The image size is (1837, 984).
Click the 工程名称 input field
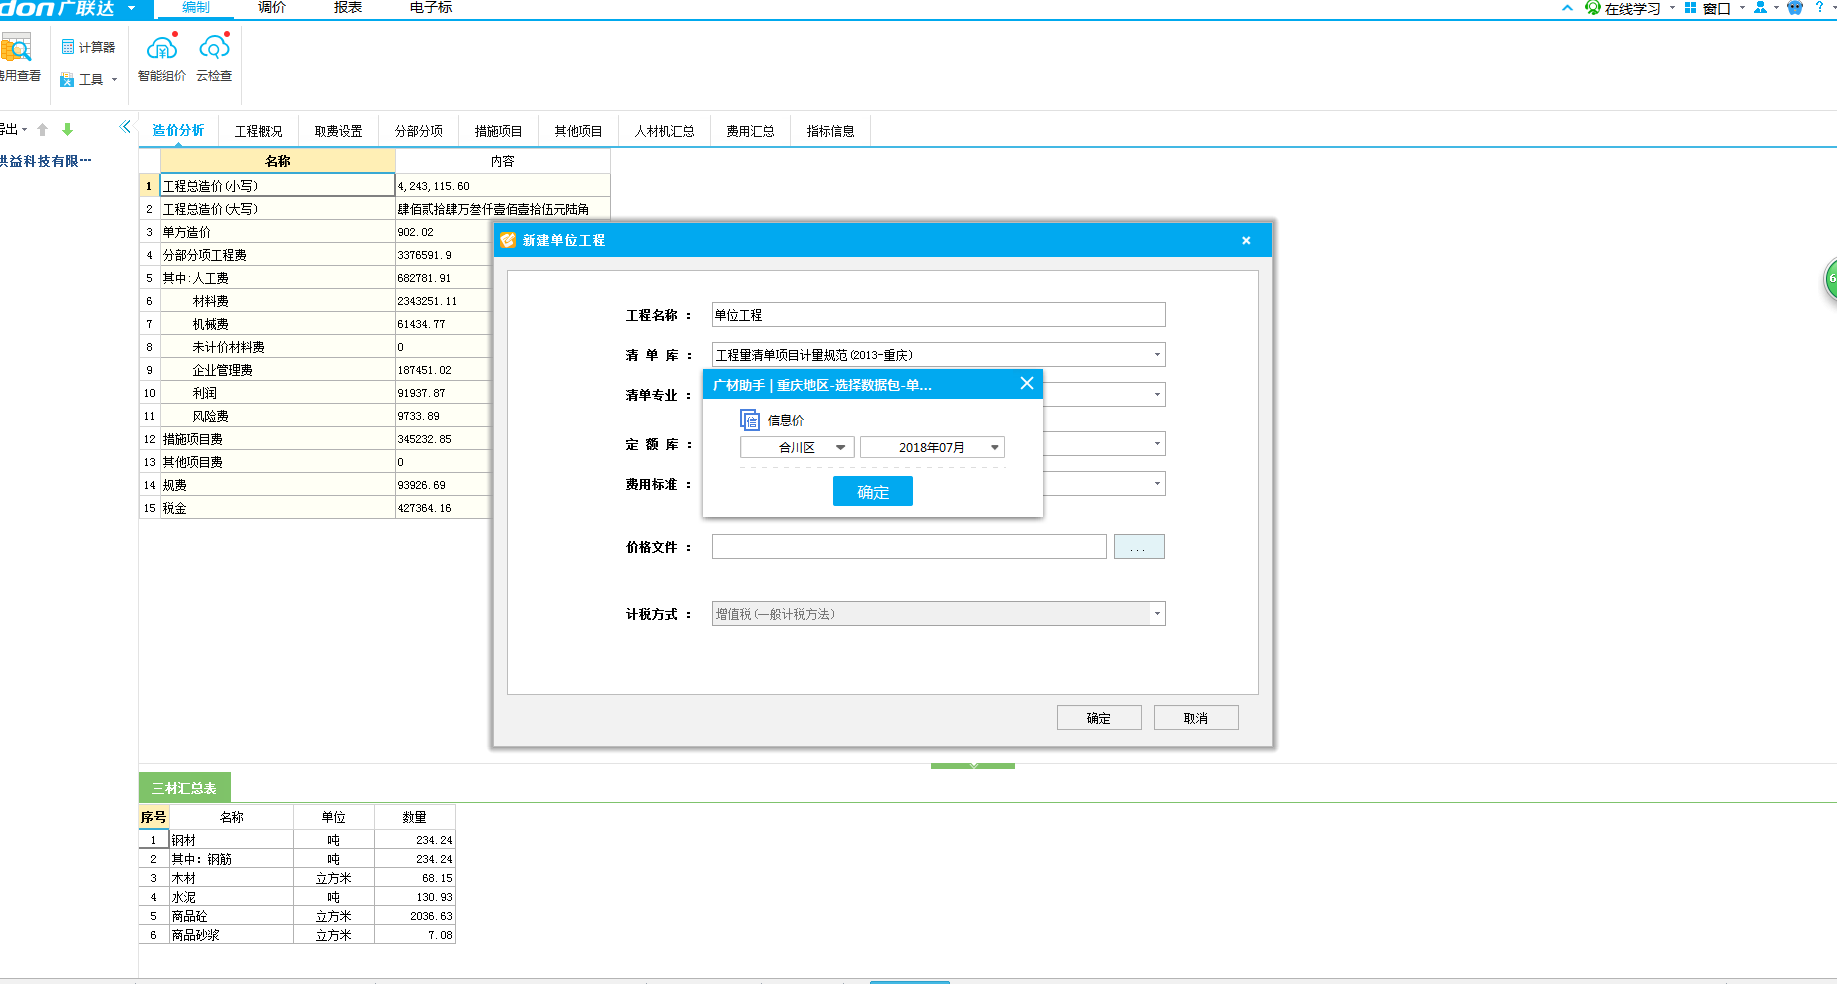coord(938,315)
